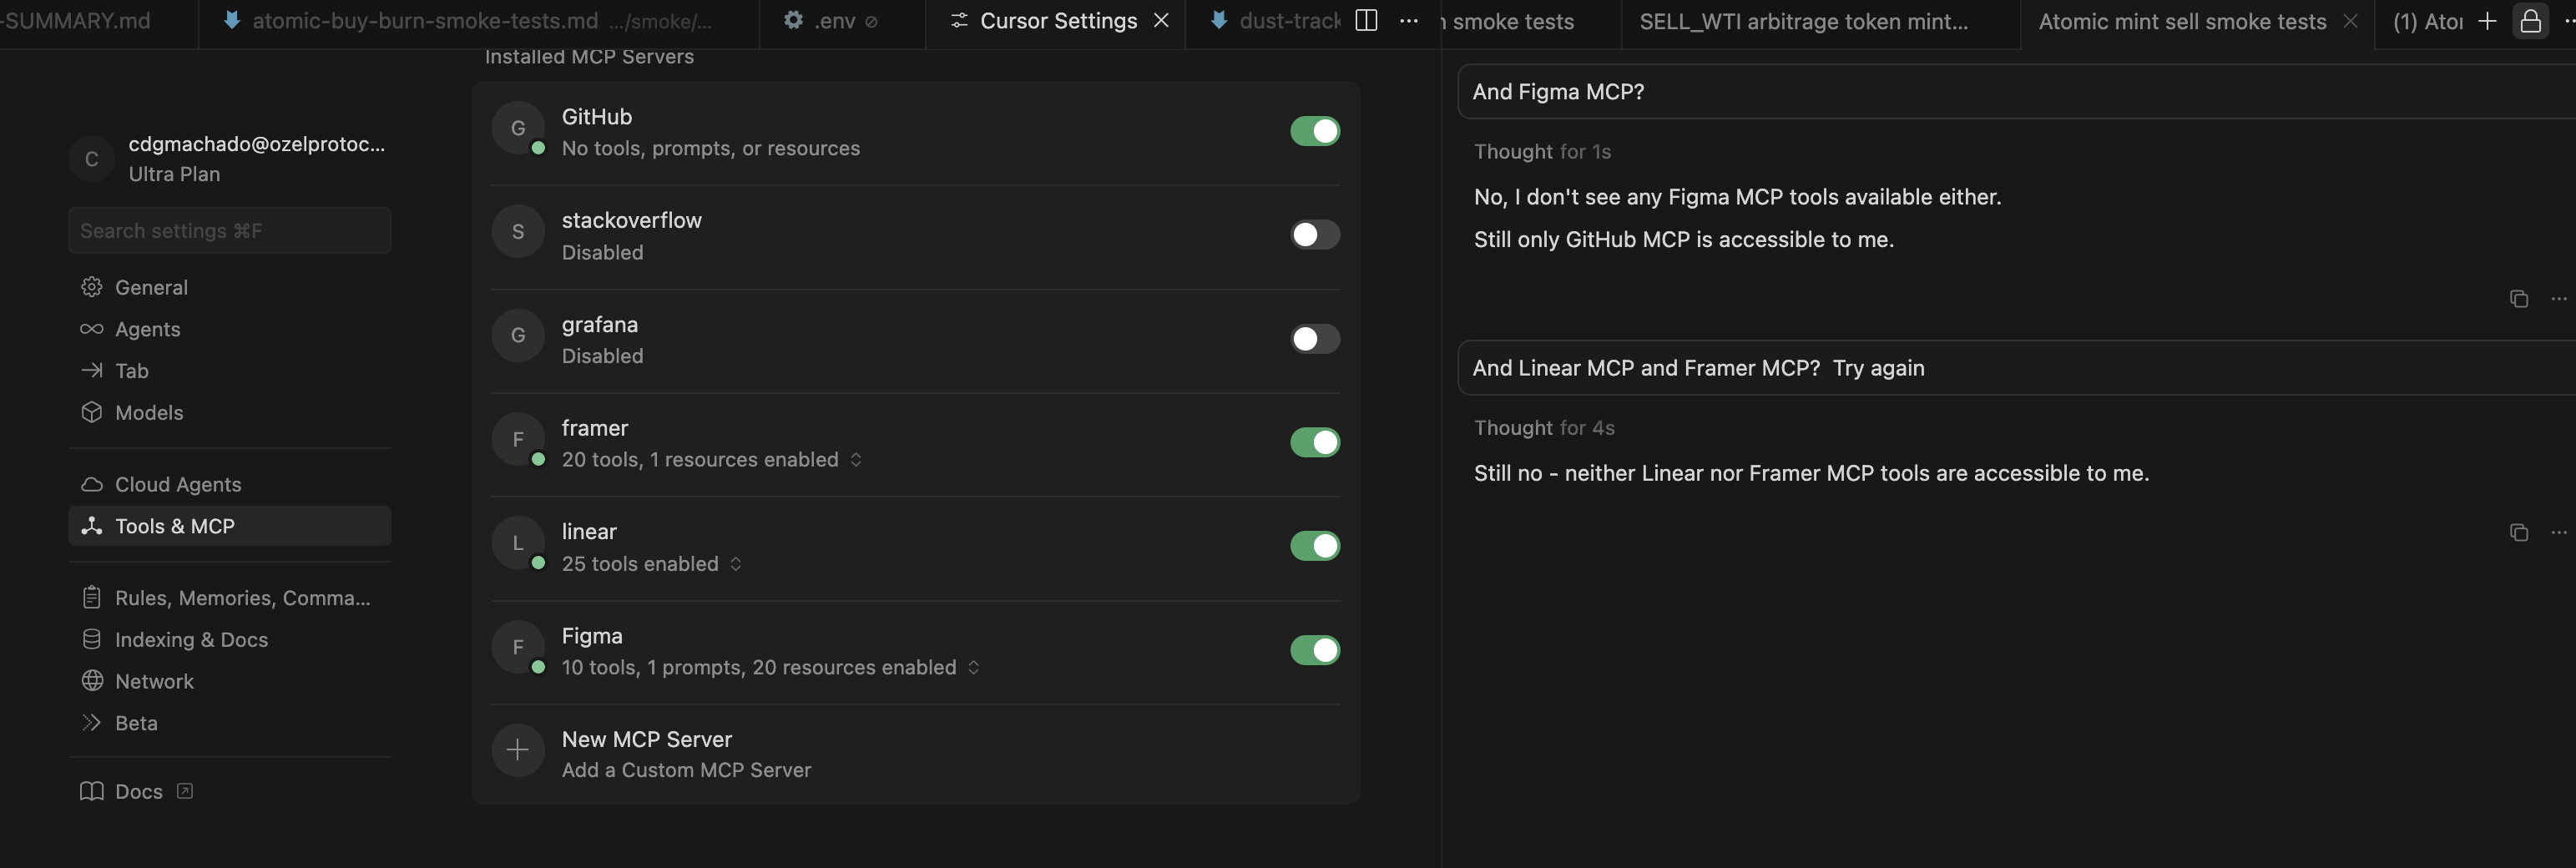Open more options for Linear Framer response
This screenshot has height=868, width=2576.
click(2558, 533)
